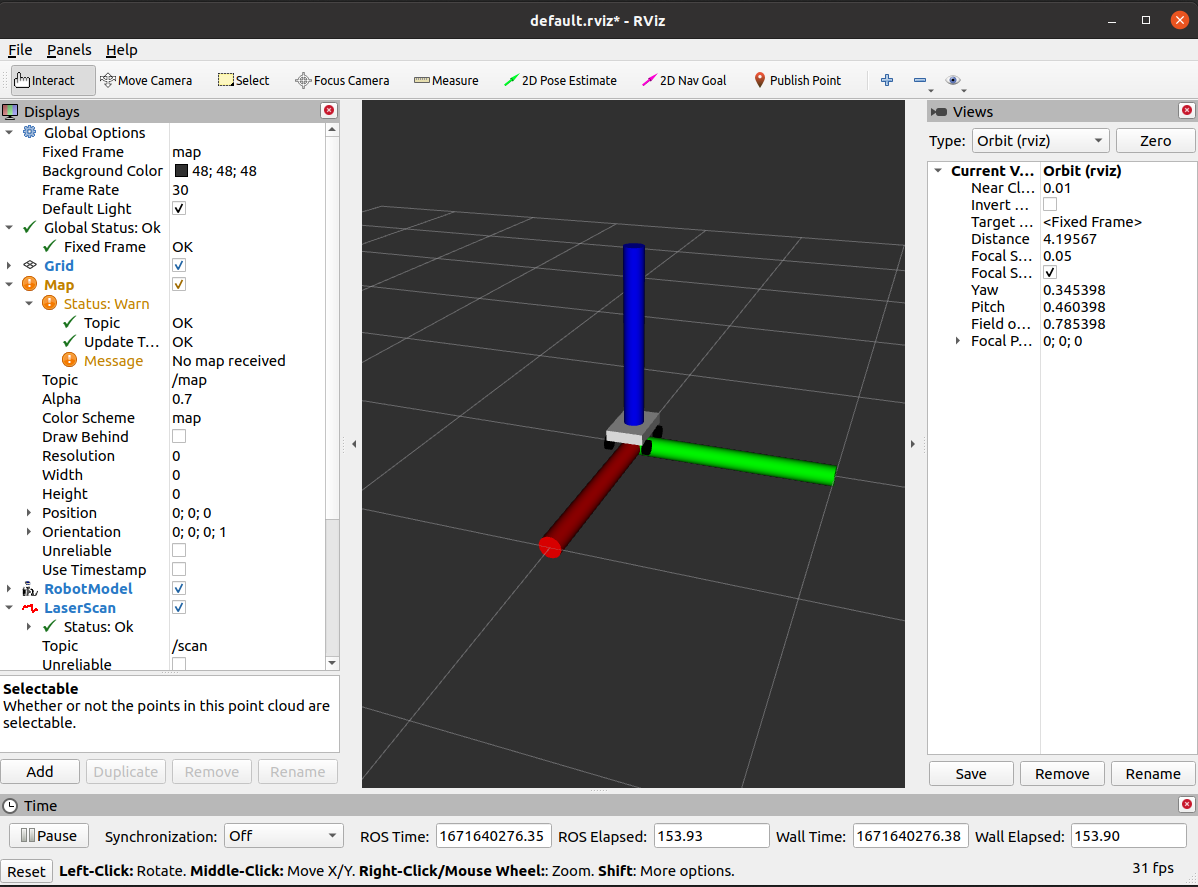Click the Add display button
Screen dimensions: 1198x887
click(40, 772)
